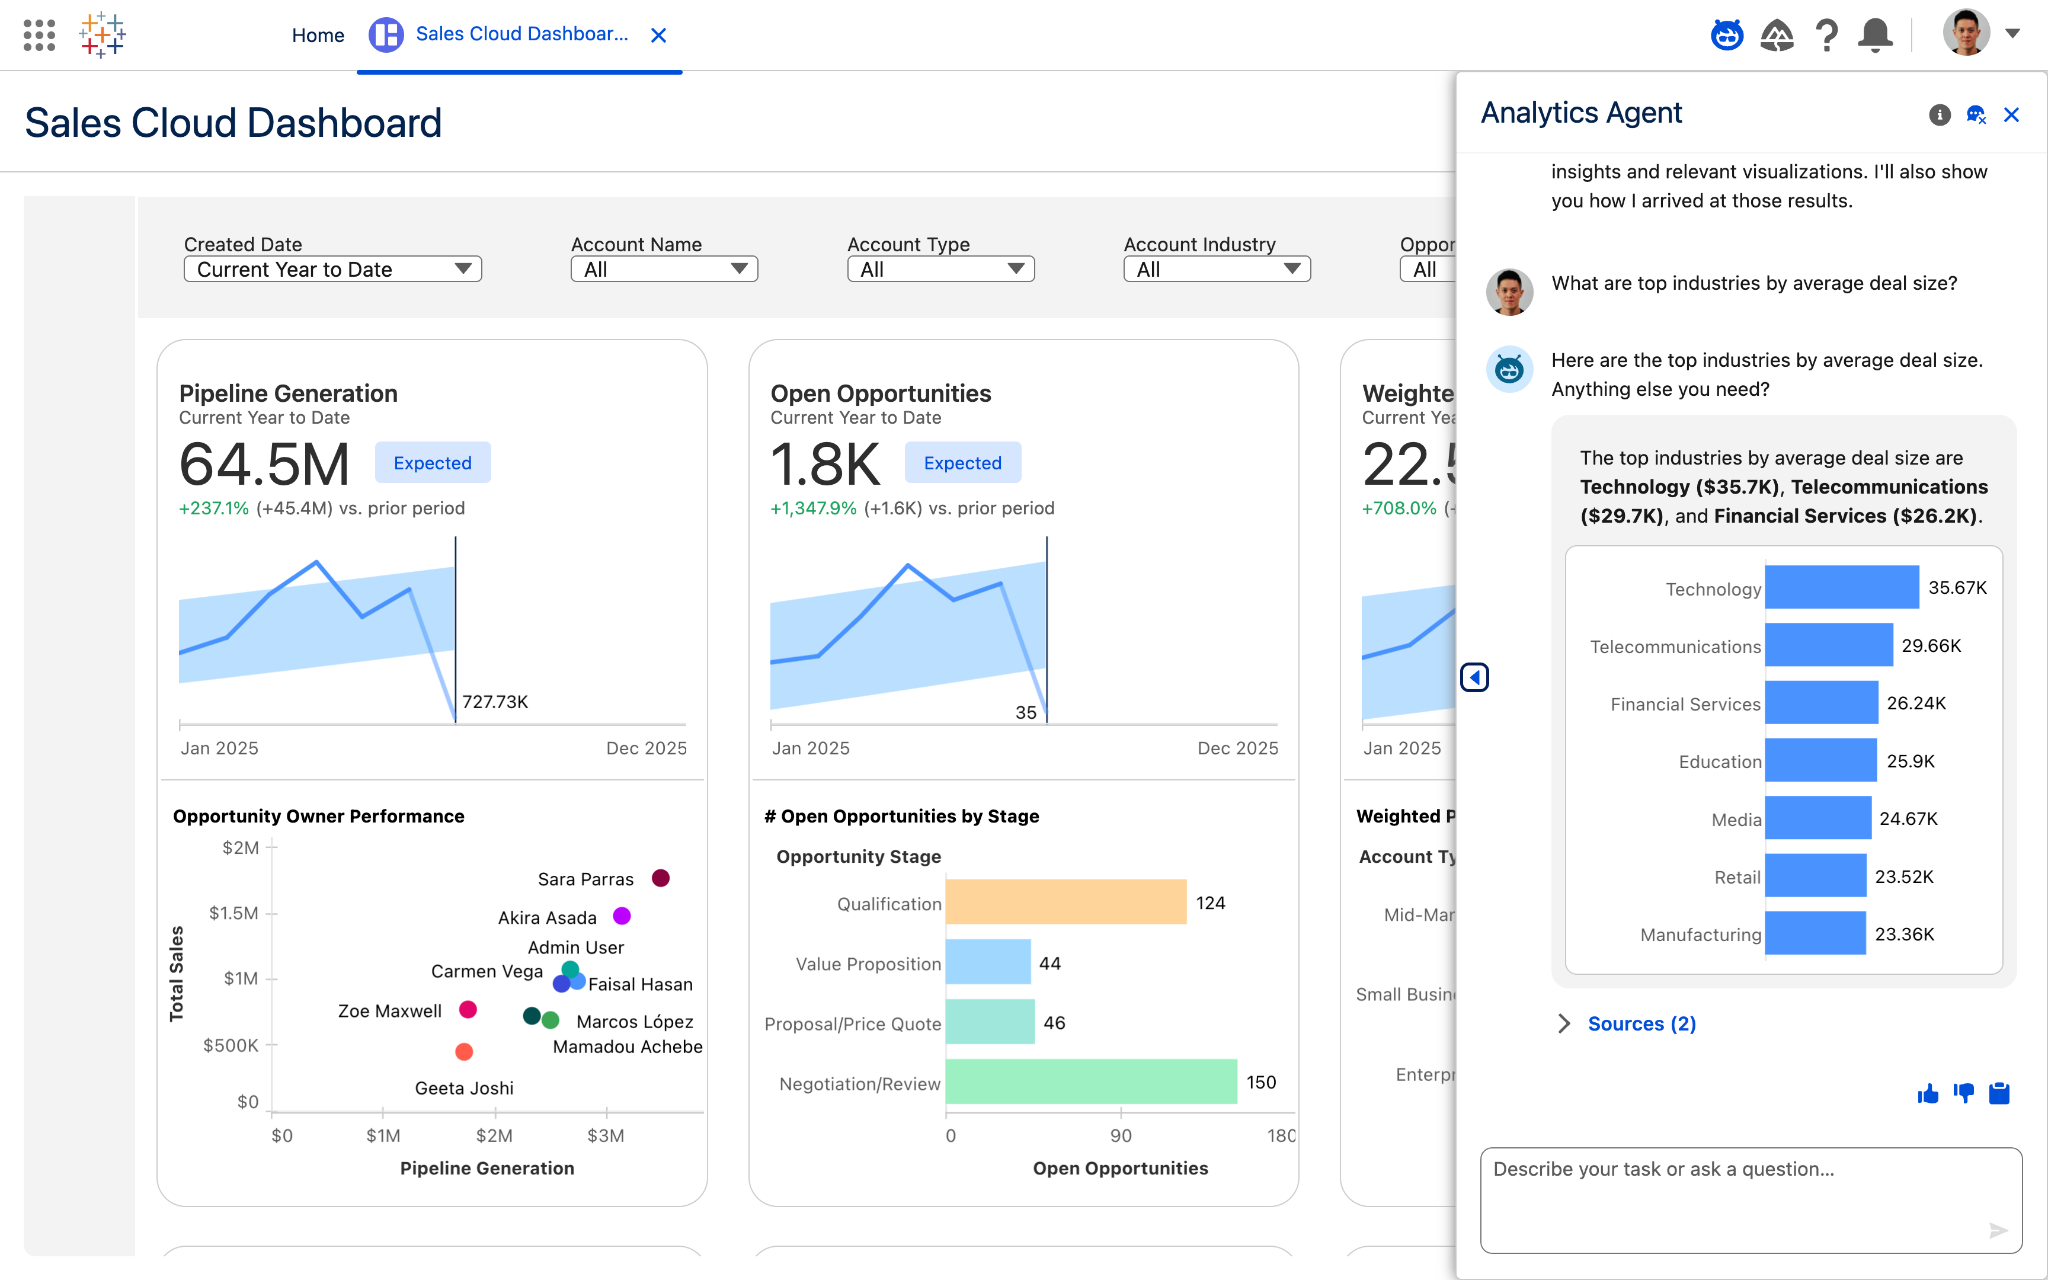The image size is (2048, 1280).
Task: Open the app launcher grid icon
Action: click(39, 35)
